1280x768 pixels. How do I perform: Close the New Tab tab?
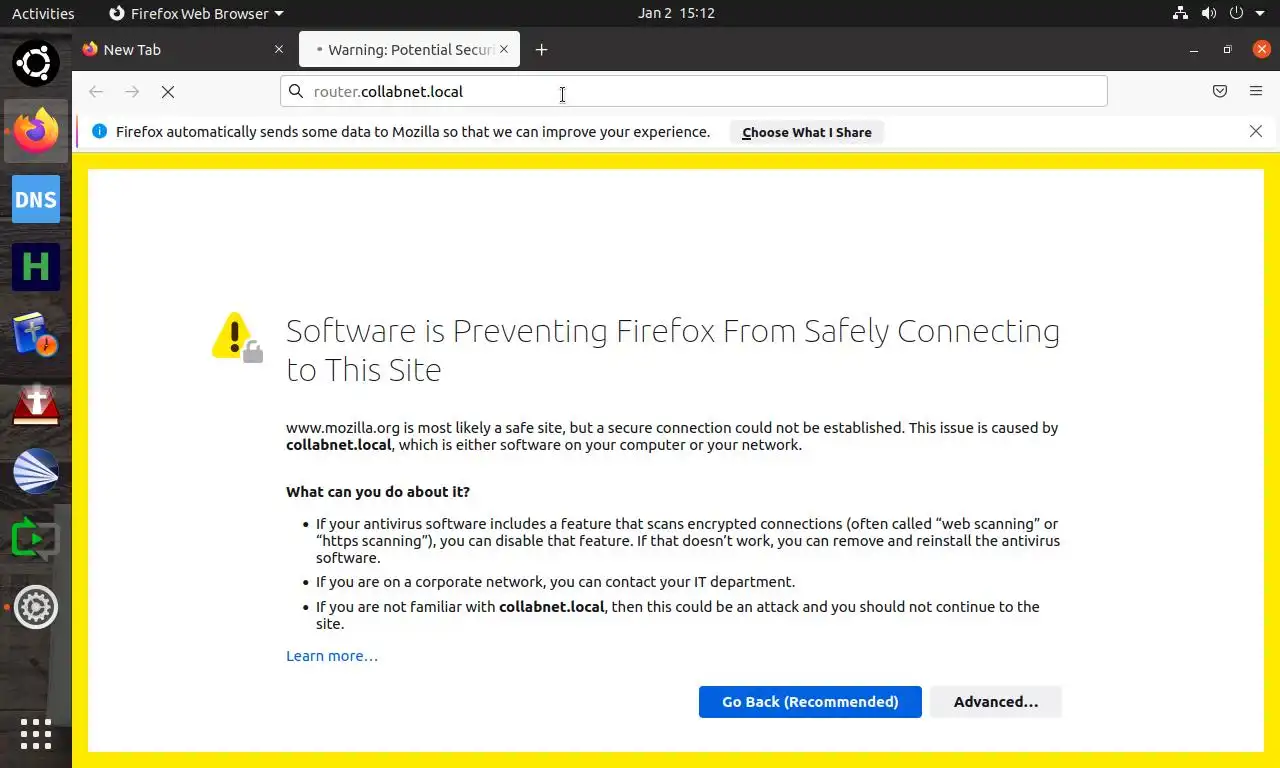279,49
